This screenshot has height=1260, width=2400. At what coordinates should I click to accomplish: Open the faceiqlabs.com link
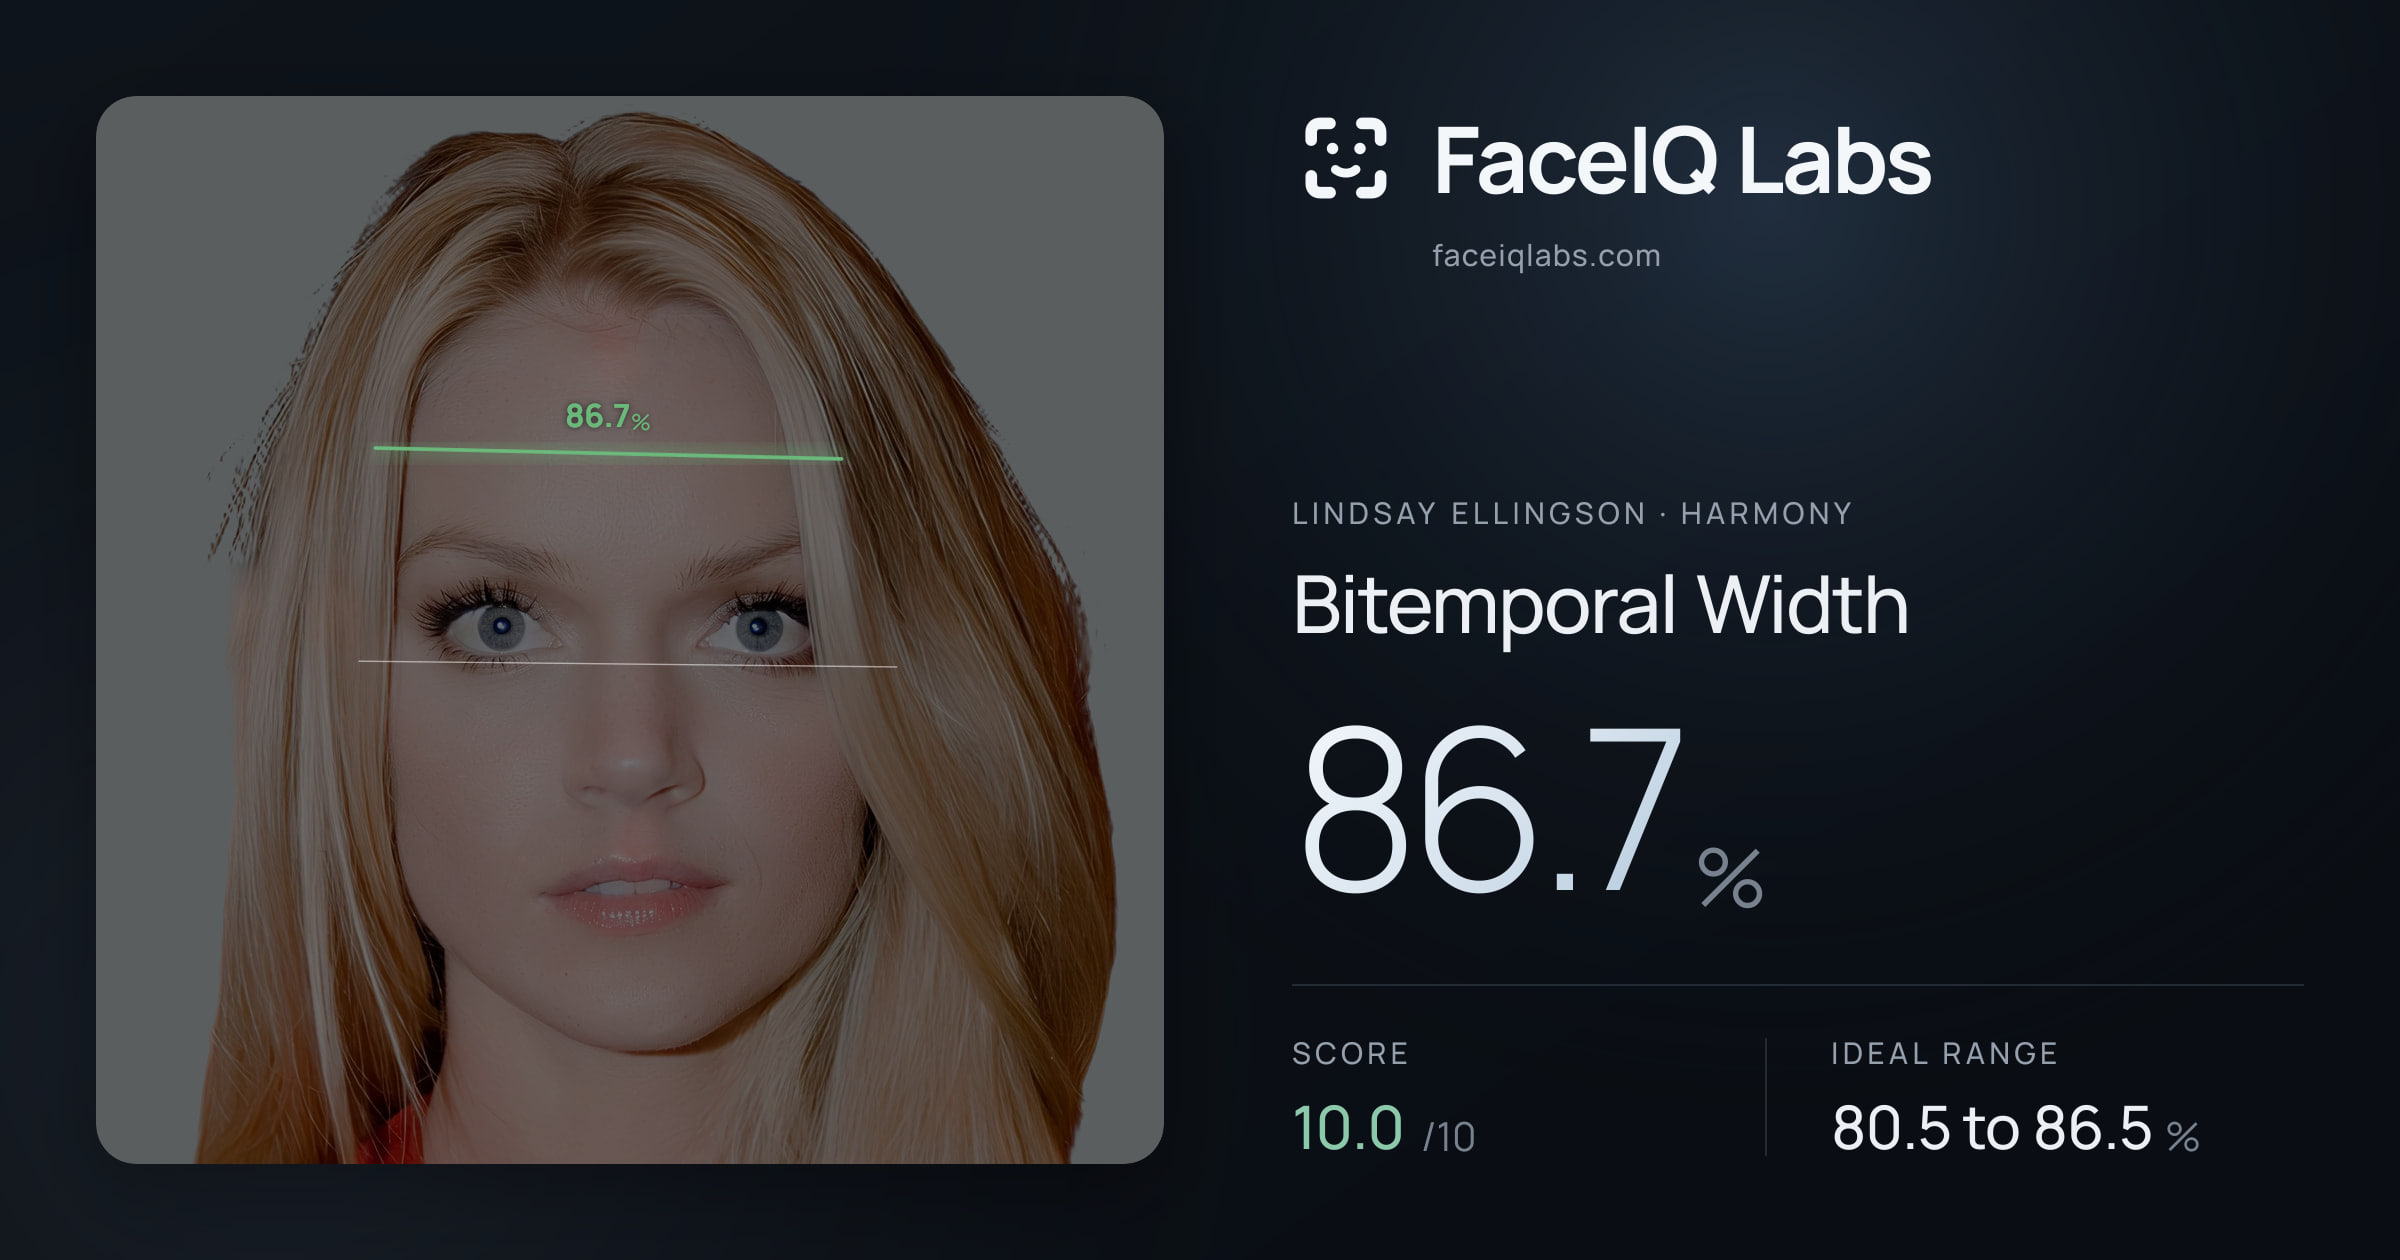(1546, 256)
